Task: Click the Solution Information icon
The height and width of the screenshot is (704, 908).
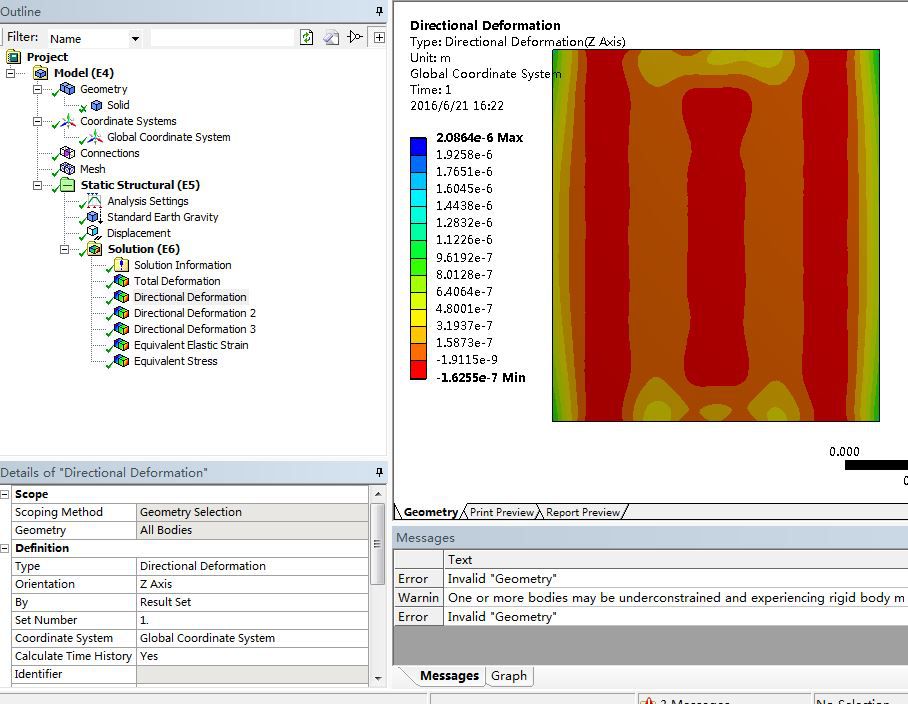Action: [x=122, y=265]
